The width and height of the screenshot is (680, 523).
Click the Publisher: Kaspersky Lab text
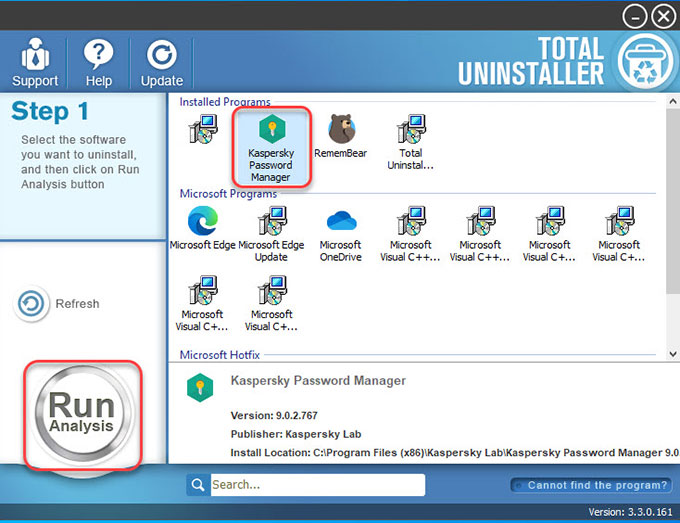tap(296, 434)
